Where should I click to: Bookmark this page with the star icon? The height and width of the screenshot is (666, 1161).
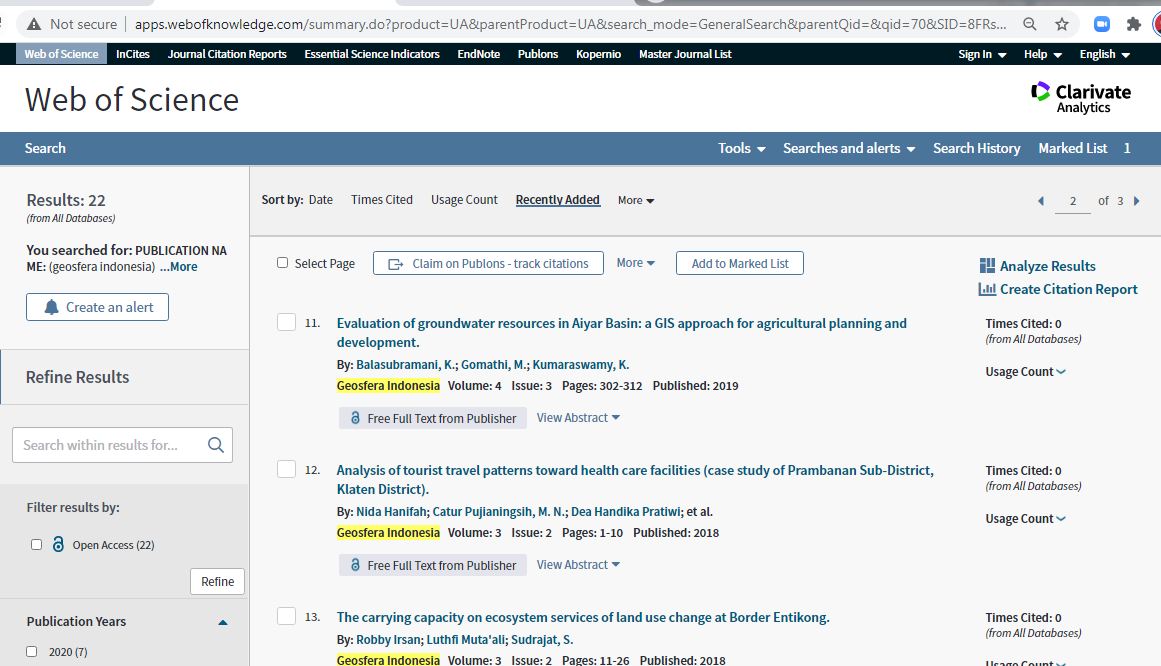(1062, 24)
